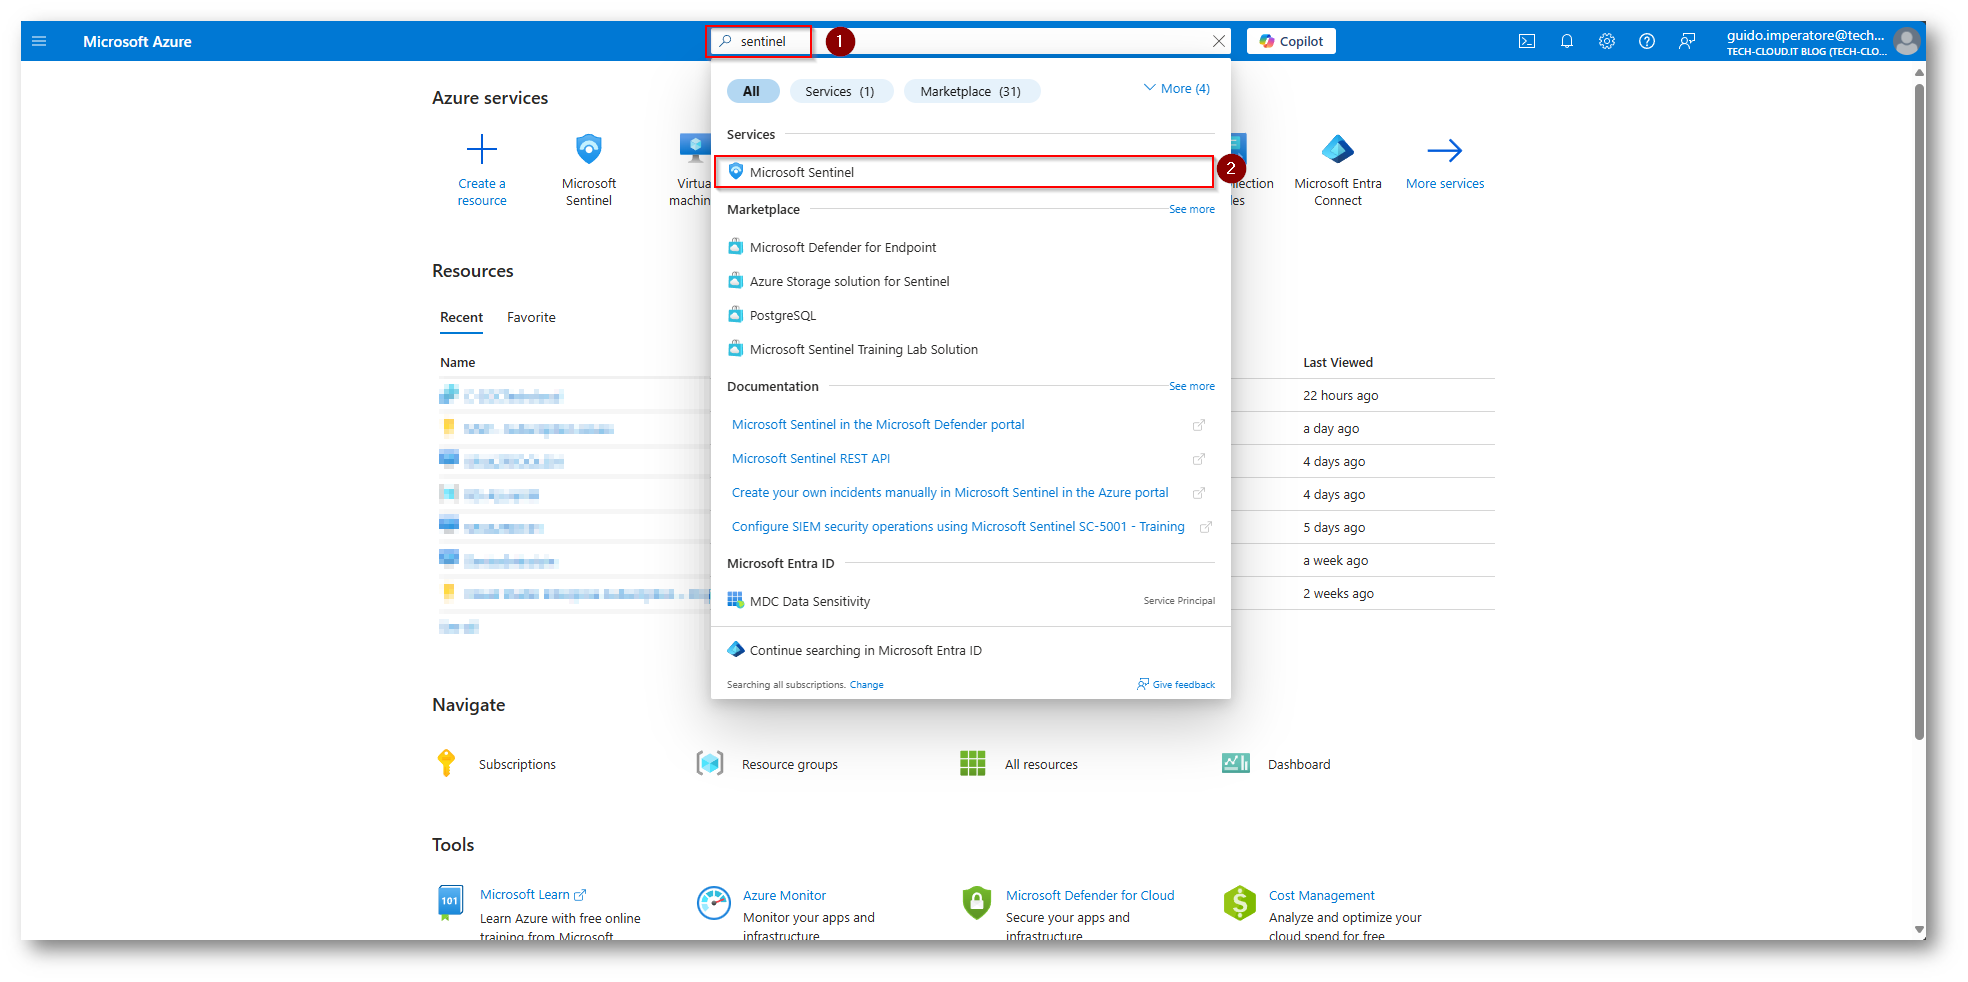
Task: Open the top bar feedback icon
Action: [x=1687, y=41]
